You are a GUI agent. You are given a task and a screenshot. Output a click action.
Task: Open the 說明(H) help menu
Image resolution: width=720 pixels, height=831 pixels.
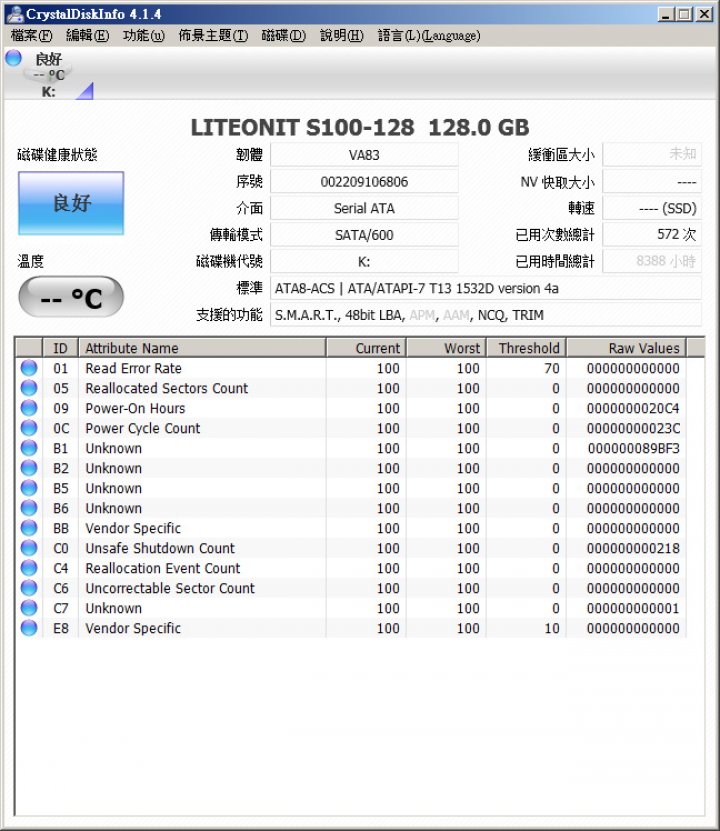click(342, 36)
